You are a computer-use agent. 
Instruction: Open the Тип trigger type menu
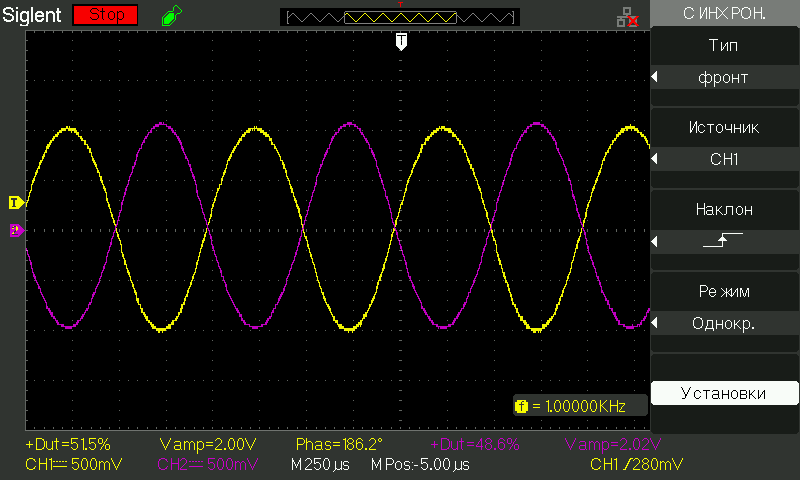(x=724, y=45)
